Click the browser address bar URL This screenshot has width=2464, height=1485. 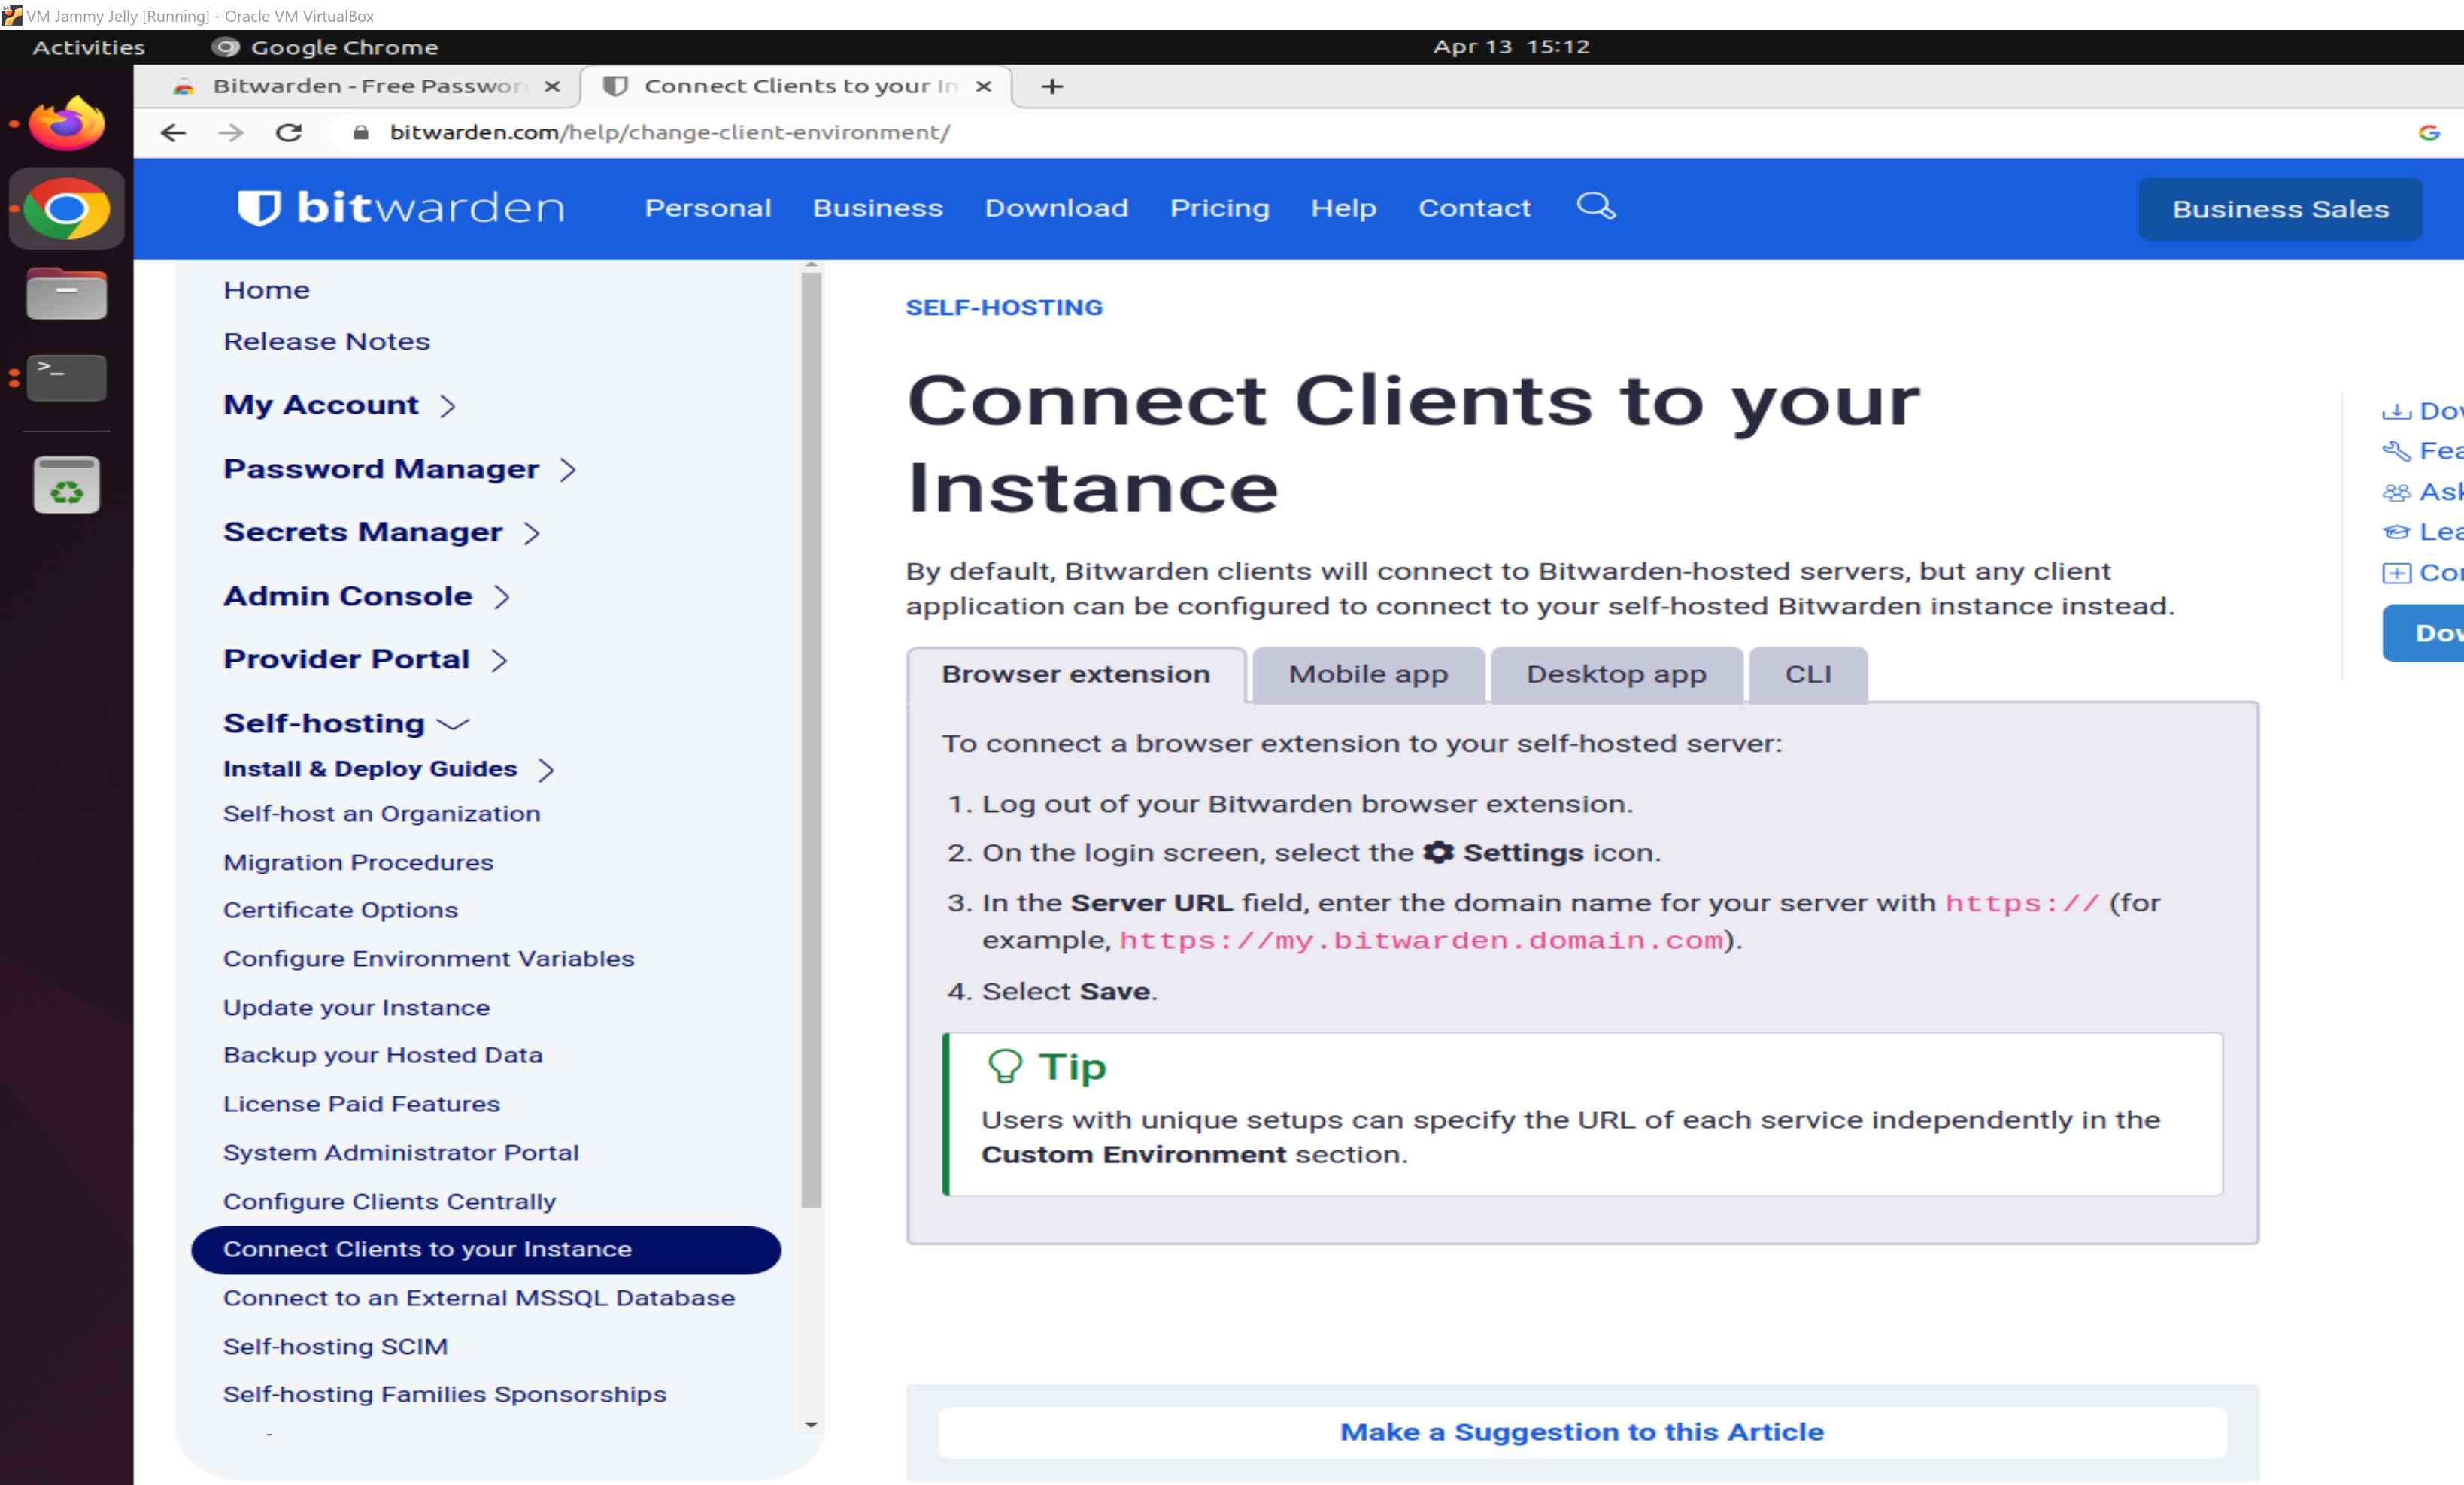pos(669,132)
